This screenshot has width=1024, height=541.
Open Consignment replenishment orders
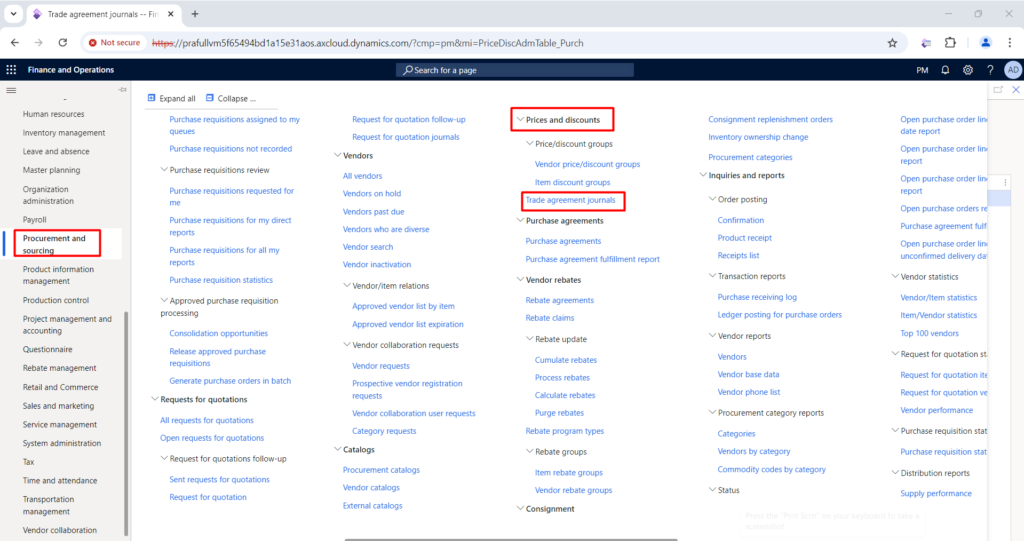tap(771, 119)
